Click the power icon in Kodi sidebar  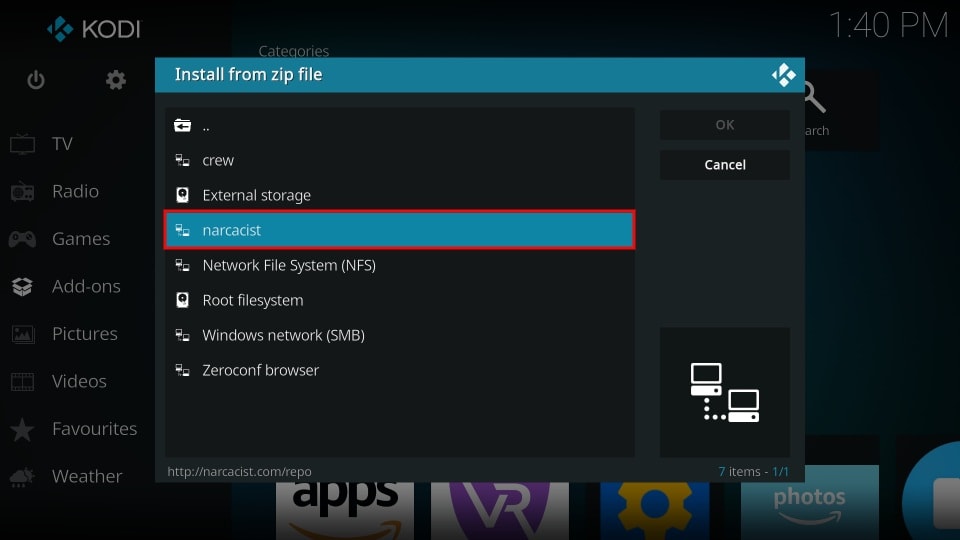point(36,80)
